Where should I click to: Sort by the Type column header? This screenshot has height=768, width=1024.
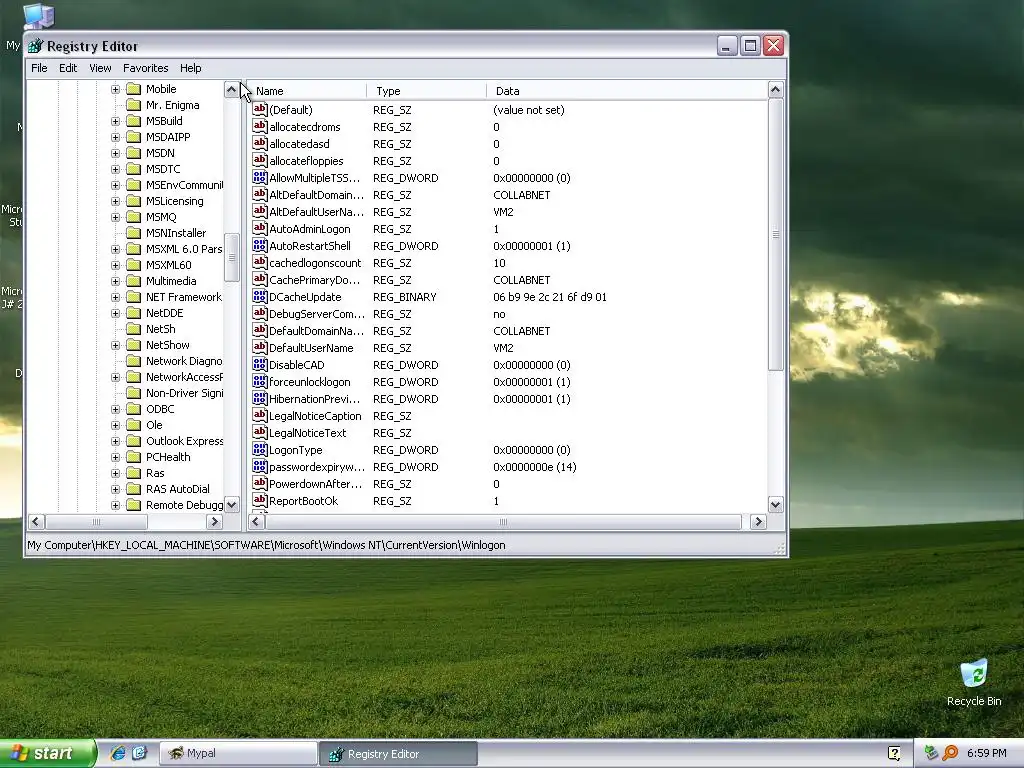[x=426, y=91]
